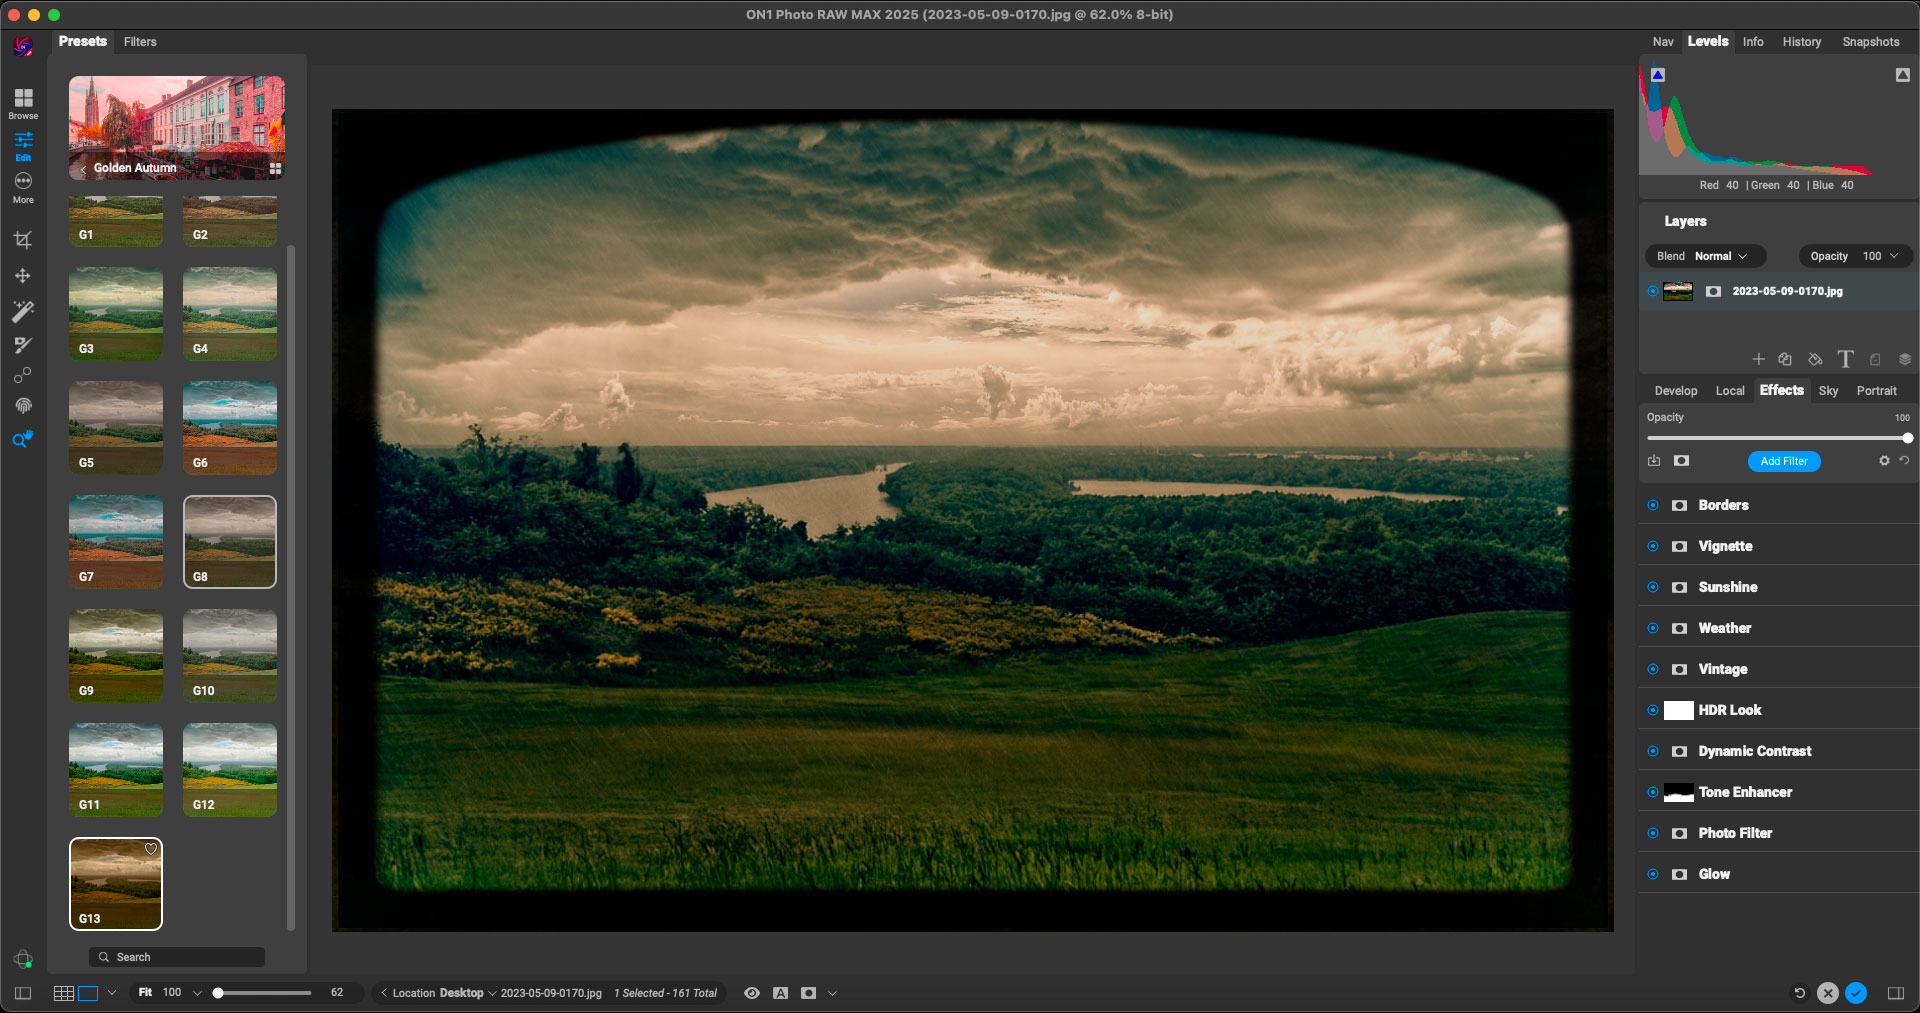Viewport: 1920px width, 1013px height.
Task: Disable the Glow filter
Action: [1653, 874]
